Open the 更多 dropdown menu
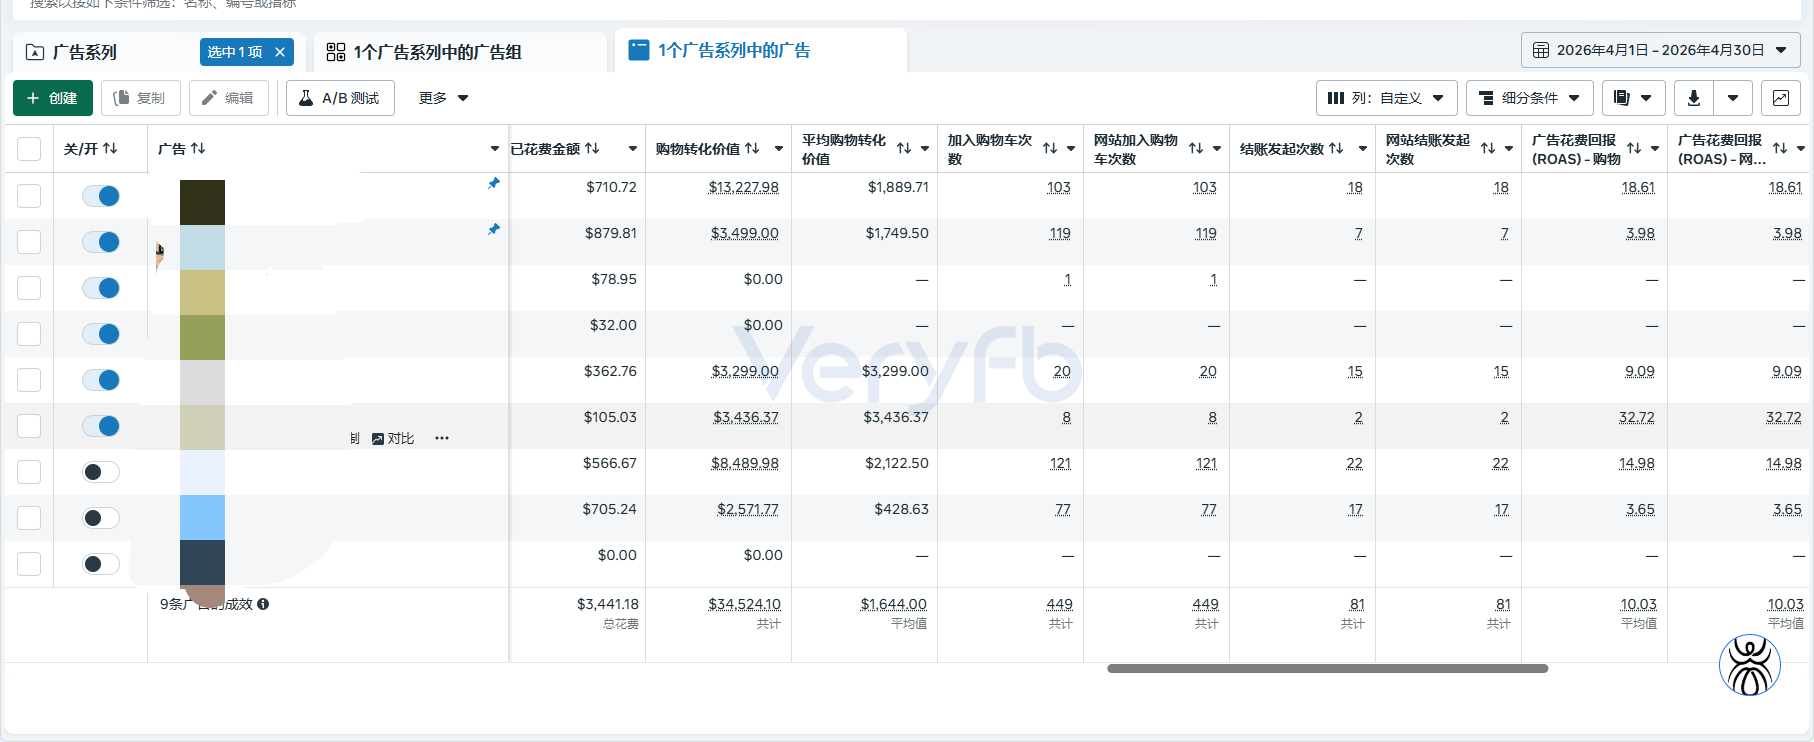 click(x=443, y=98)
